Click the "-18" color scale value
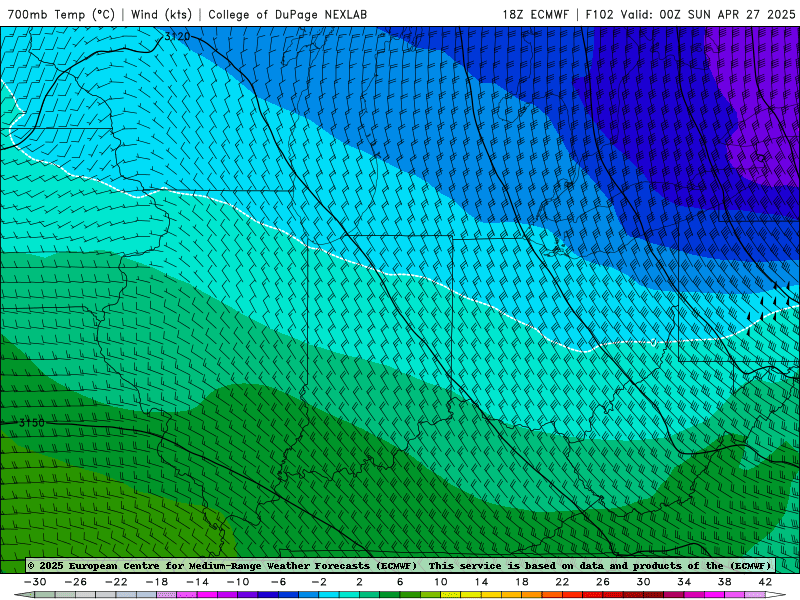This screenshot has height=600, width=800. [157, 582]
